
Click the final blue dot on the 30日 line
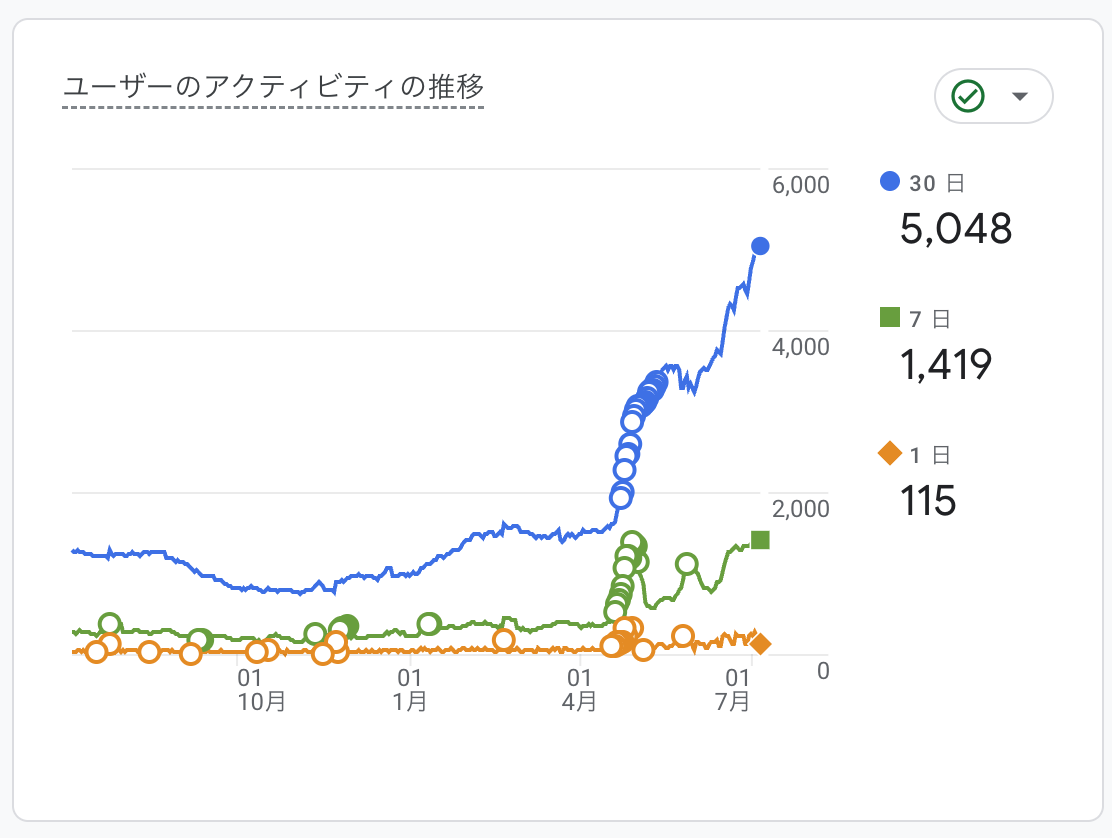760,245
